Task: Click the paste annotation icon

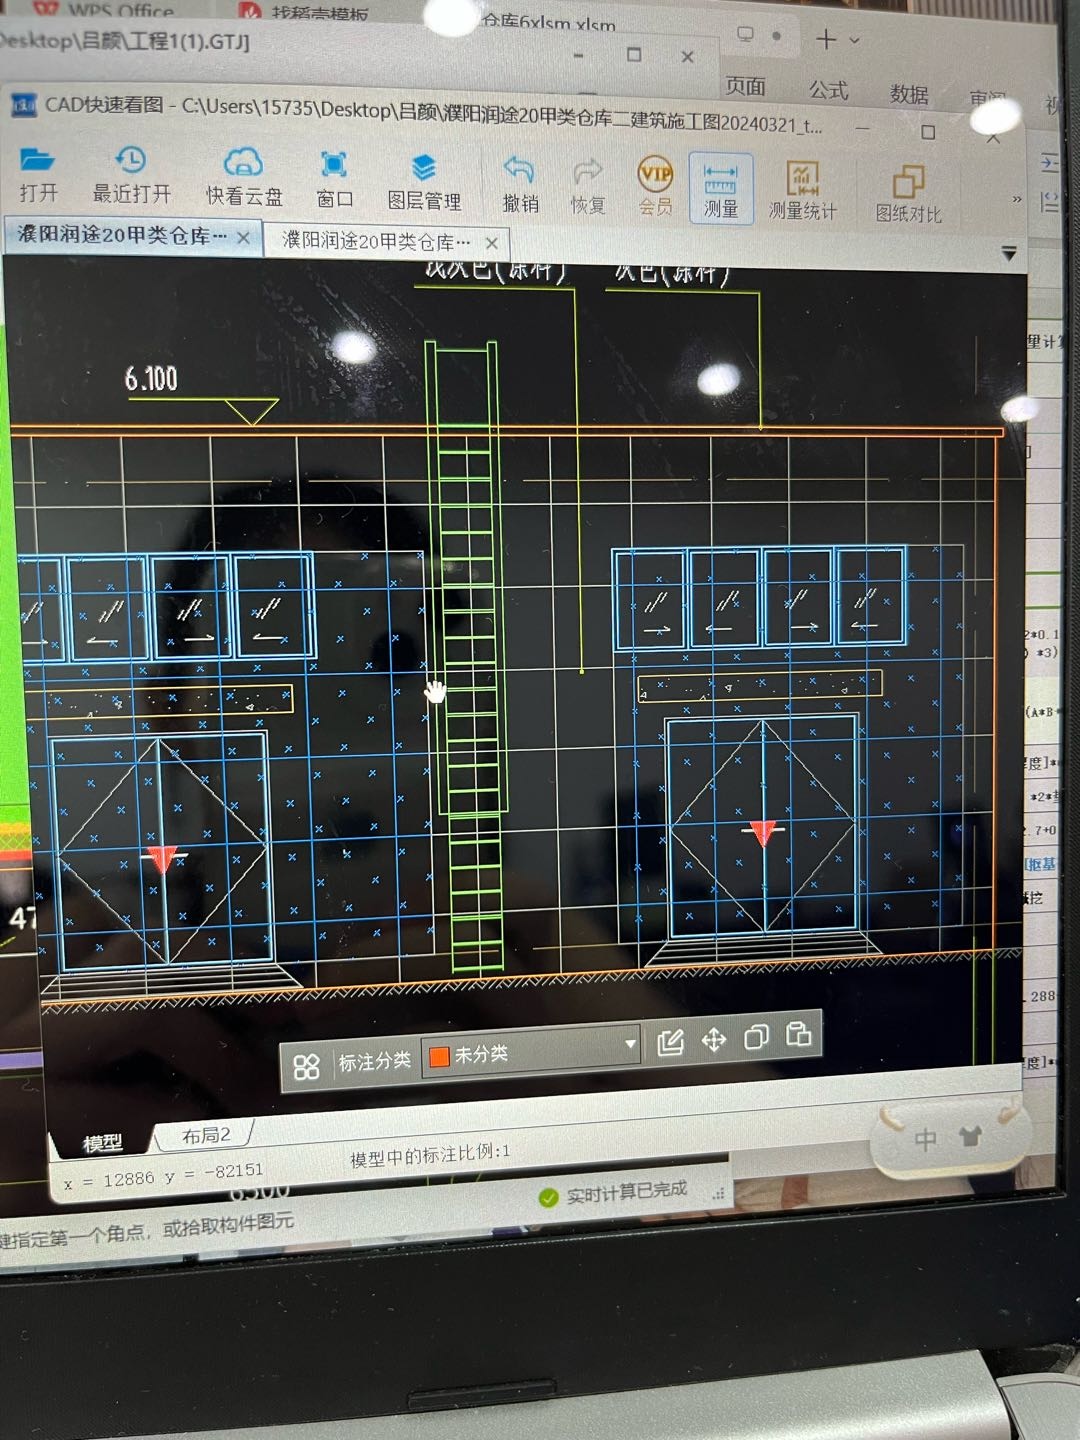Action: coord(799,1034)
